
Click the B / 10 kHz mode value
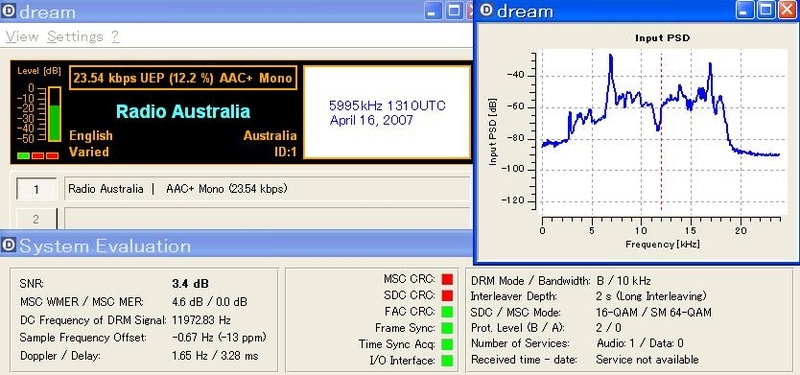(x=623, y=281)
